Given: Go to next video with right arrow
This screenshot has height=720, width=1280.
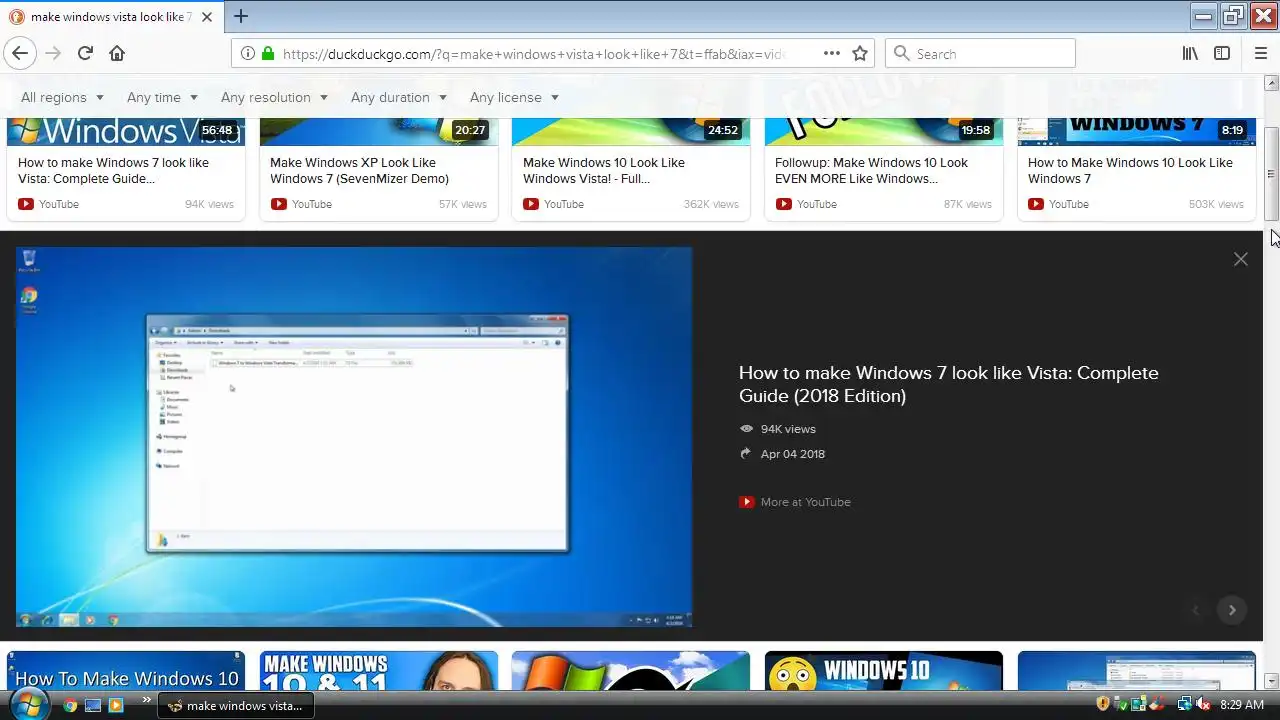Looking at the screenshot, I should pos(1232,610).
